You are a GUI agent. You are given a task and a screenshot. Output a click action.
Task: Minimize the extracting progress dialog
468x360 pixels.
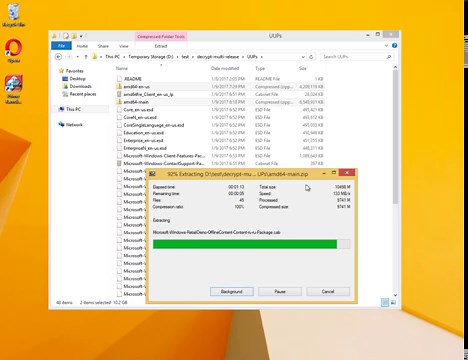tap(324, 173)
